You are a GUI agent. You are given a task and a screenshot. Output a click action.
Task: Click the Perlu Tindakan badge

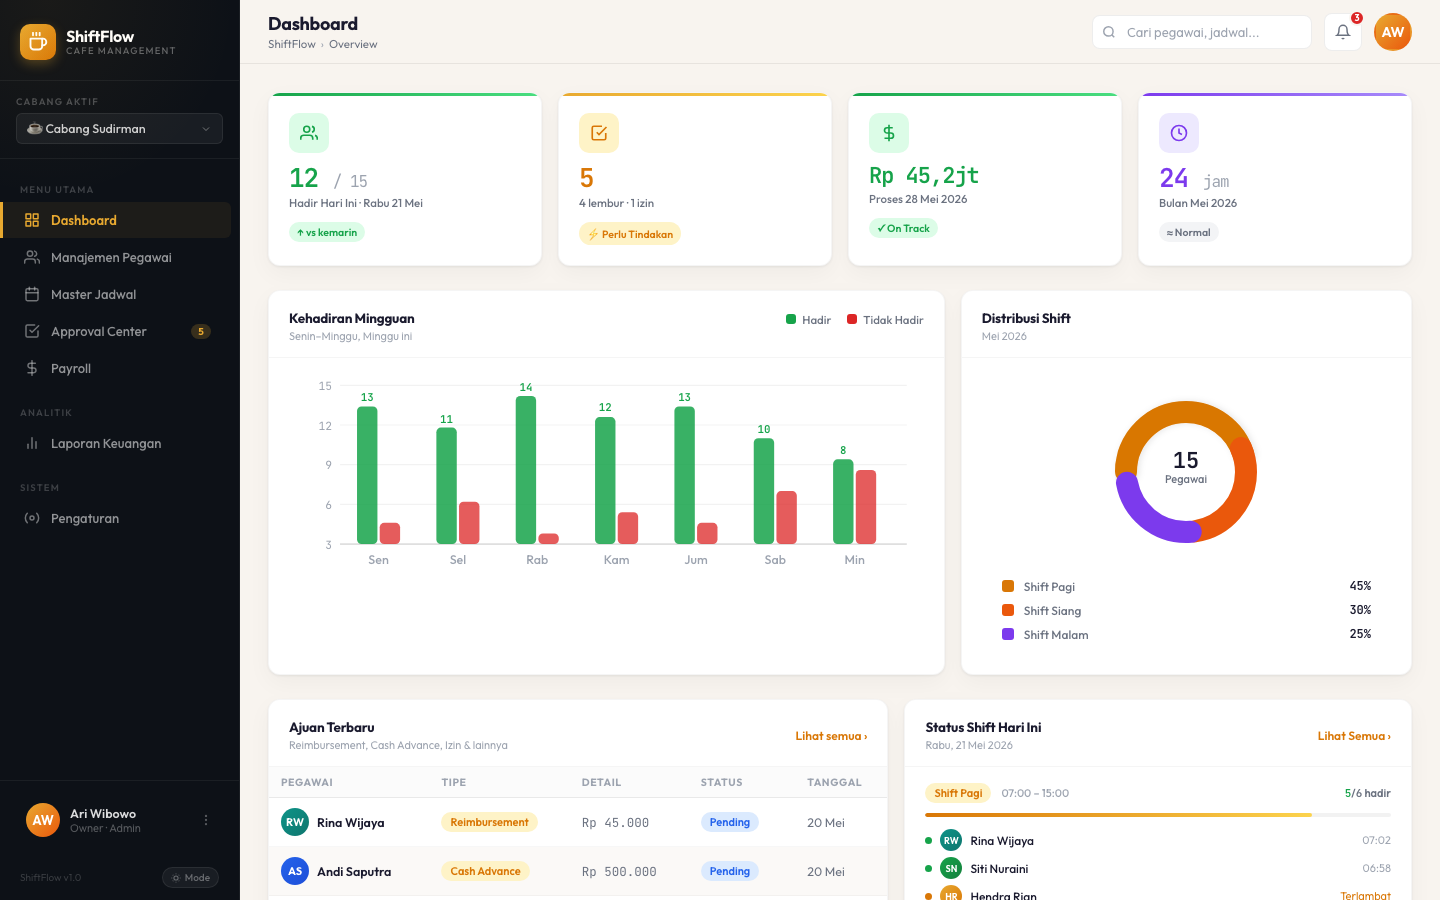coord(630,234)
